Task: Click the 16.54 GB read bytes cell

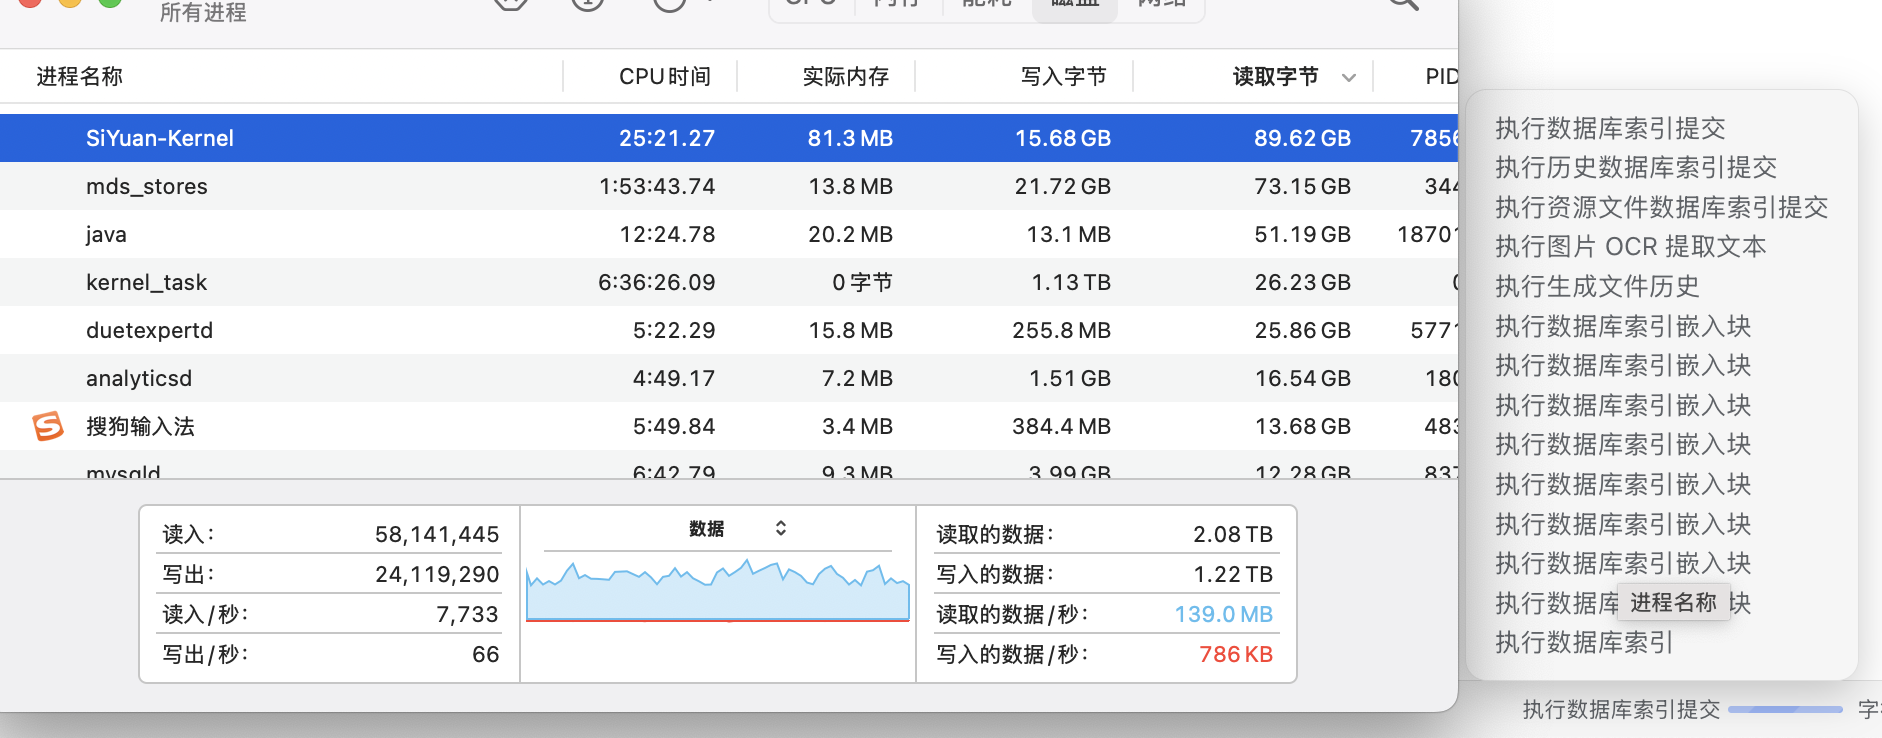Action: 1303,378
